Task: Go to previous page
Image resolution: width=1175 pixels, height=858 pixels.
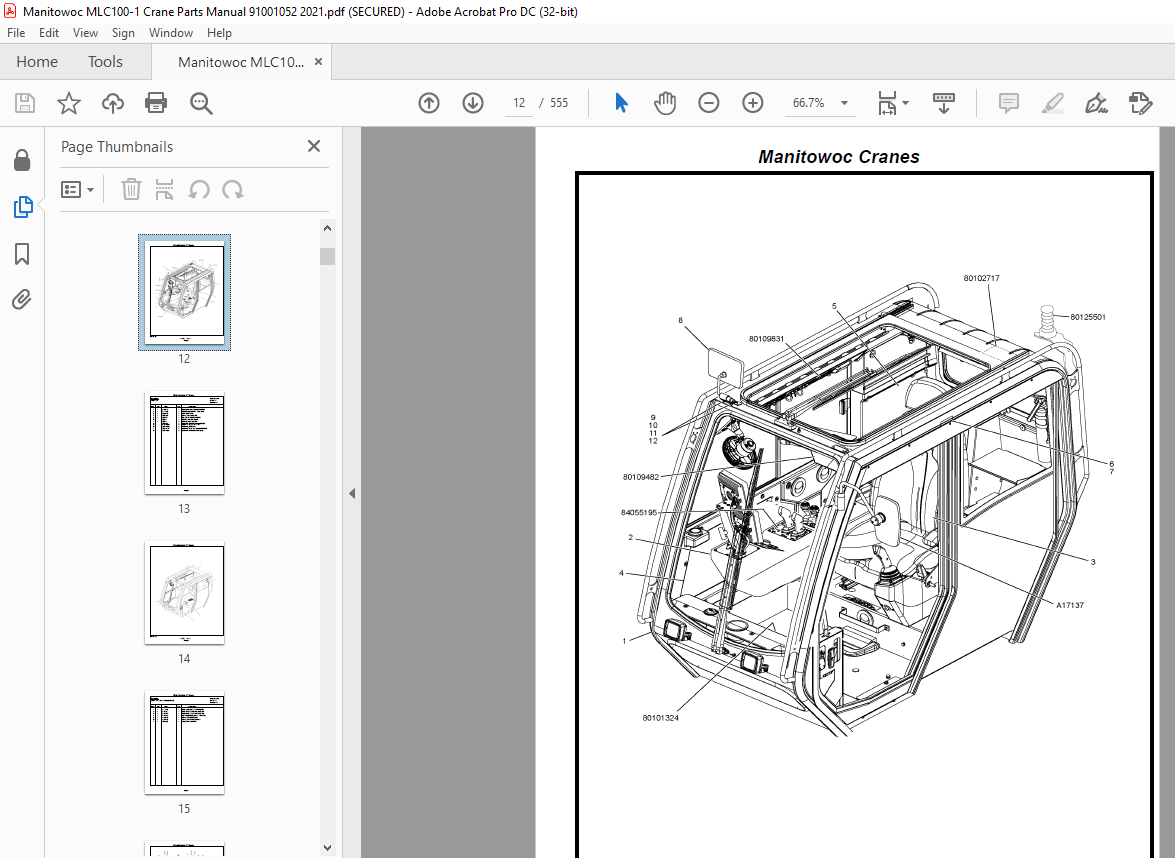Action: [x=429, y=103]
